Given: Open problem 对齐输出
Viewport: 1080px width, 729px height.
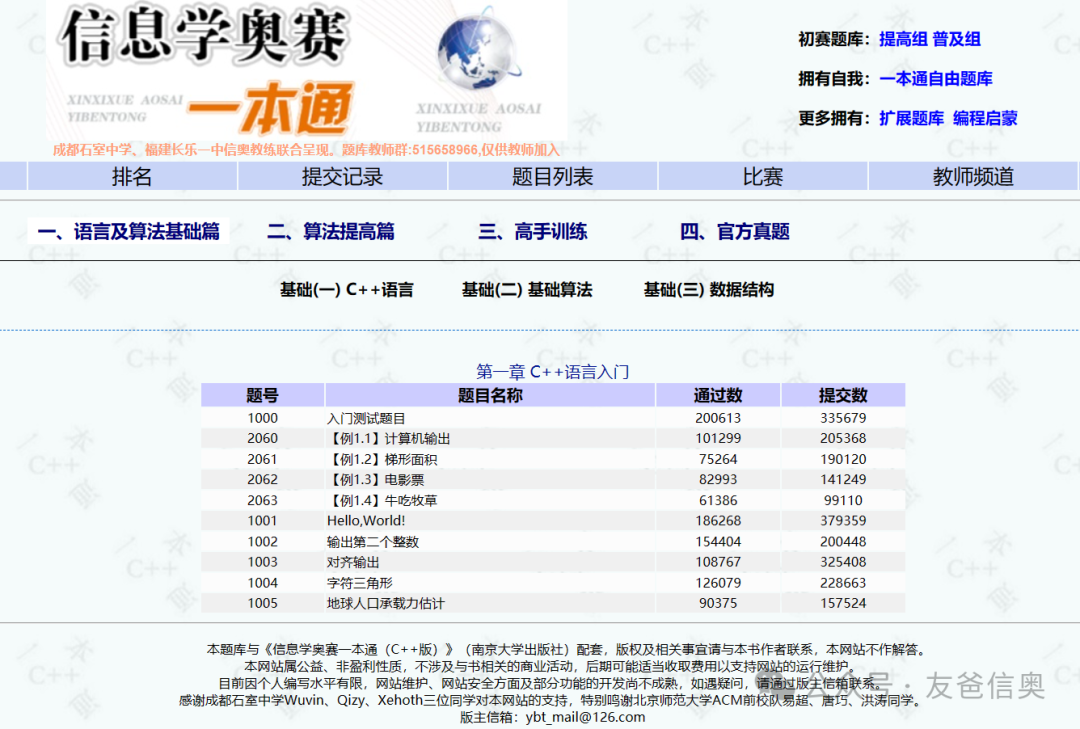Looking at the screenshot, I should tap(353, 562).
